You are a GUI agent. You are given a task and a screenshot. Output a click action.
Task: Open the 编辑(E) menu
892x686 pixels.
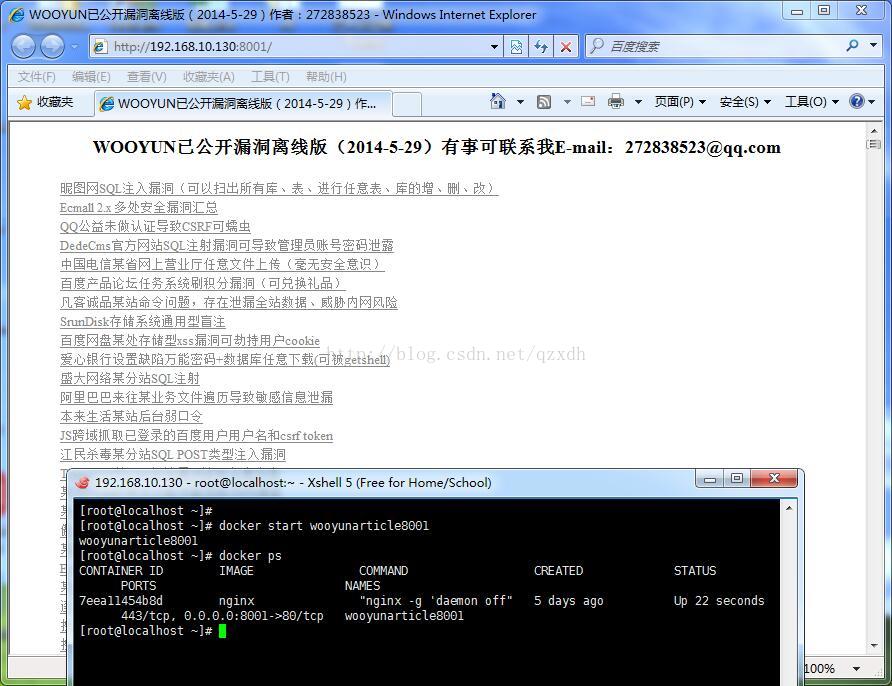pyautogui.click(x=91, y=77)
